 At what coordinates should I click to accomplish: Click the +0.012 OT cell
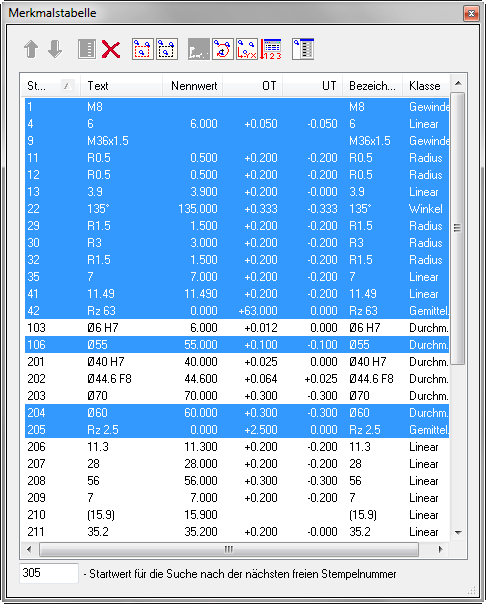(261, 327)
